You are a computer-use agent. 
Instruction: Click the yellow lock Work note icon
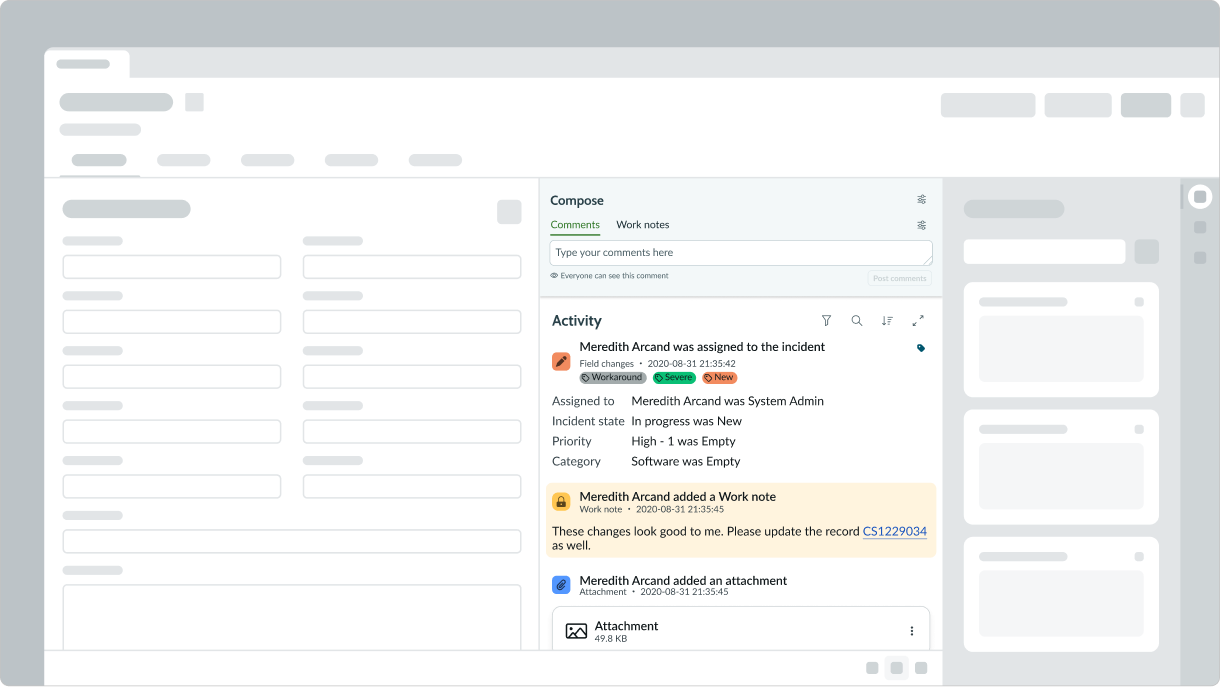(x=561, y=502)
